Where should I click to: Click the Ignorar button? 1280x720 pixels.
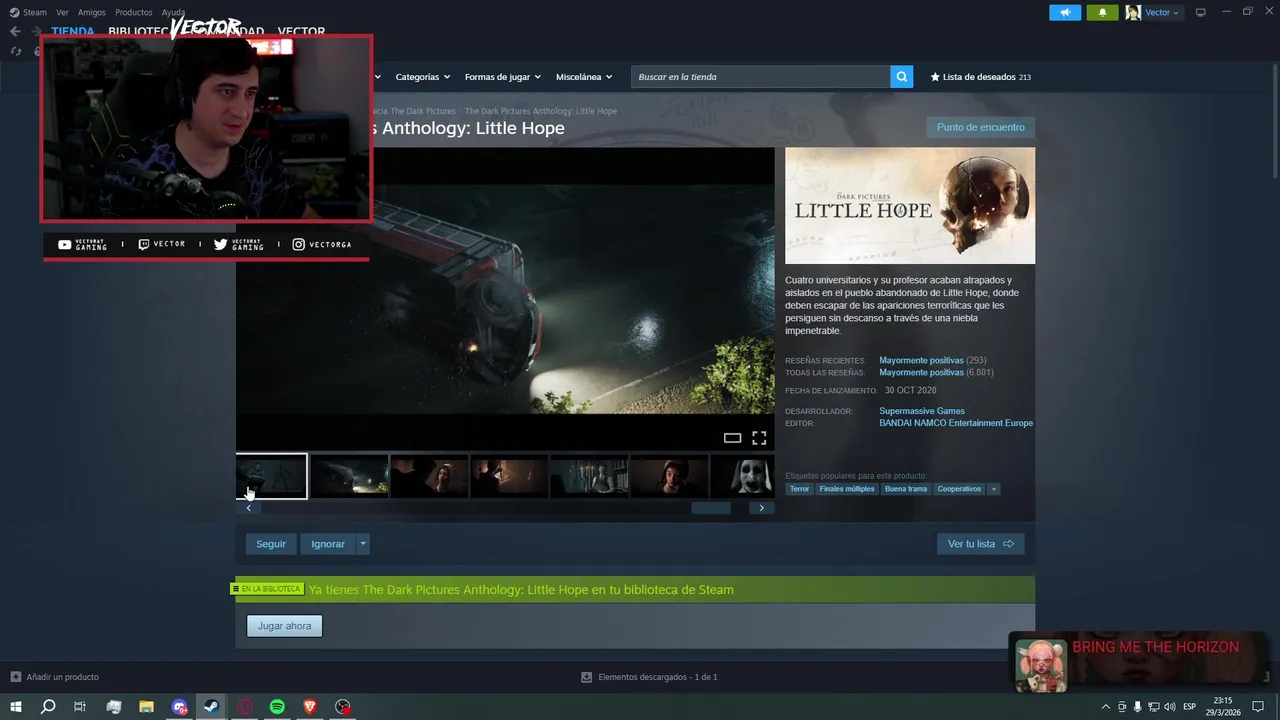pos(328,544)
